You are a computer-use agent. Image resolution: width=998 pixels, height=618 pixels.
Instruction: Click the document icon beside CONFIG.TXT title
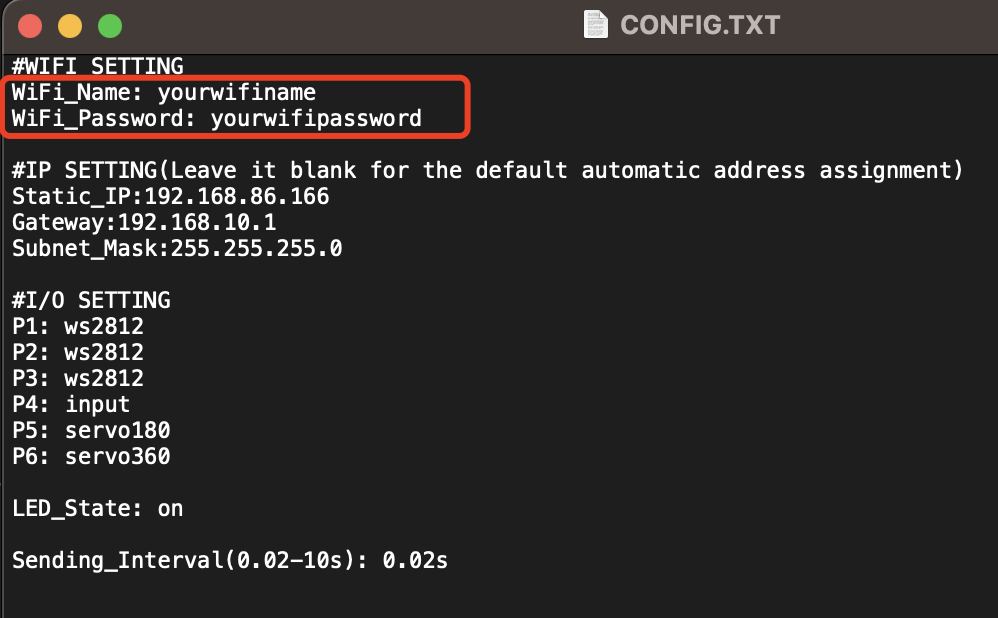[595, 24]
